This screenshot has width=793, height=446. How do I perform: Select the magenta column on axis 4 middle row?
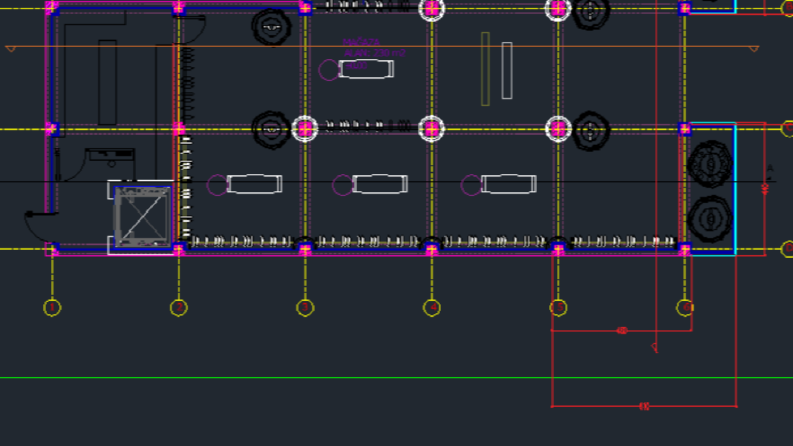click(431, 129)
